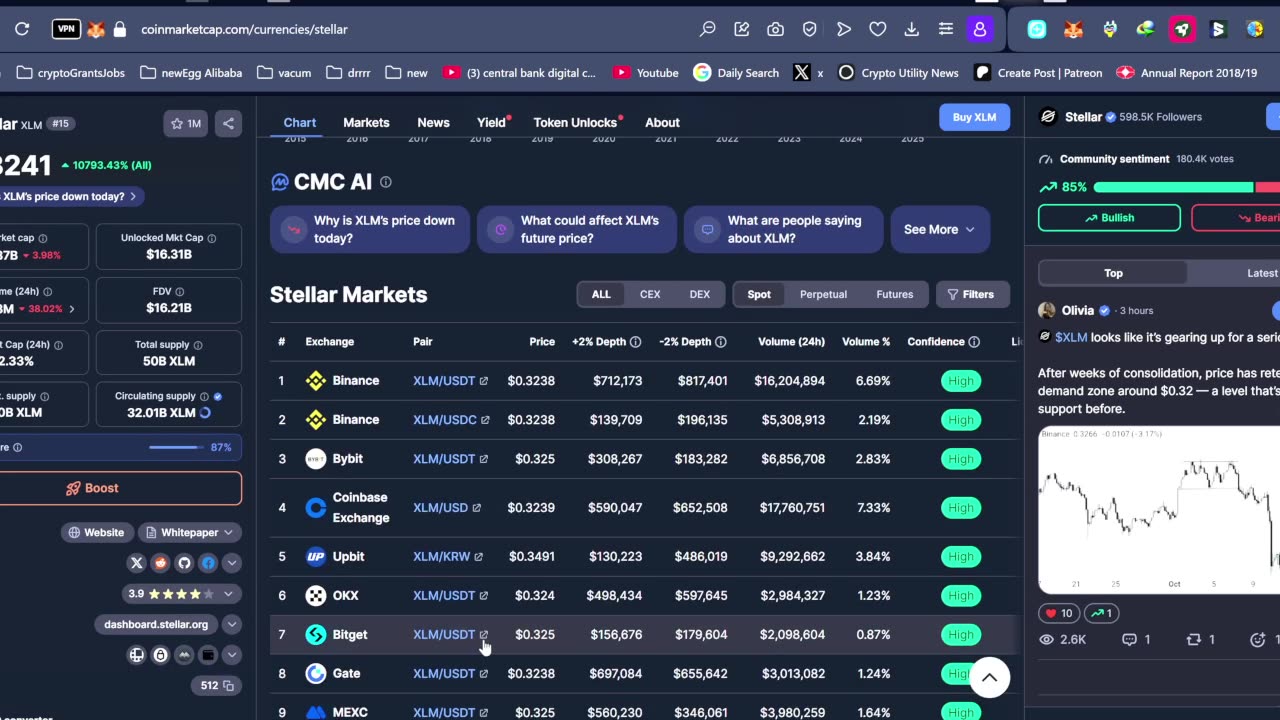Image resolution: width=1280 pixels, height=720 pixels.
Task: Reload the page with the refresh icon
Action: click(22, 29)
